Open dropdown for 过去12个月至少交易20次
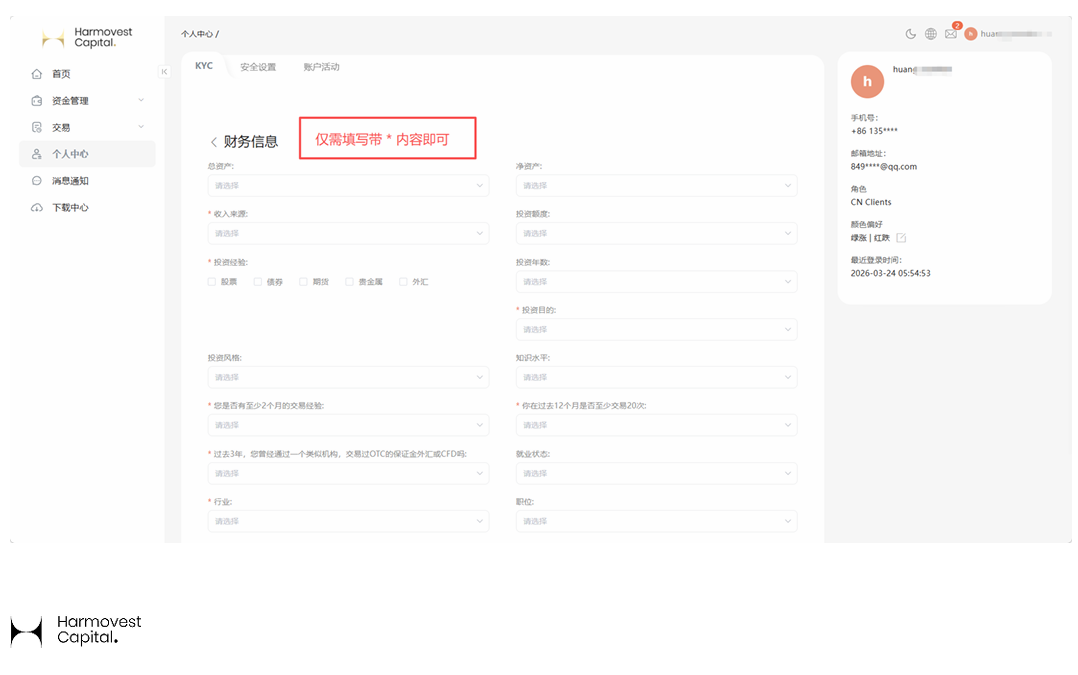The height and width of the screenshot is (675, 1078). click(x=657, y=425)
